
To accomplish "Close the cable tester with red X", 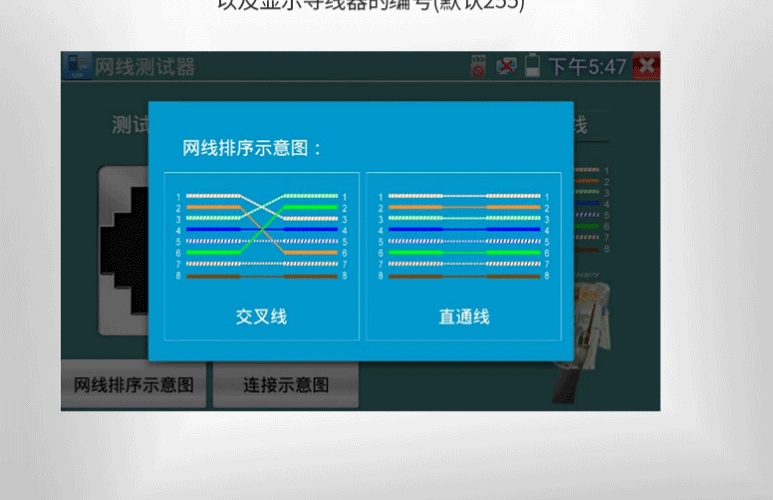I will pyautogui.click(x=646, y=67).
